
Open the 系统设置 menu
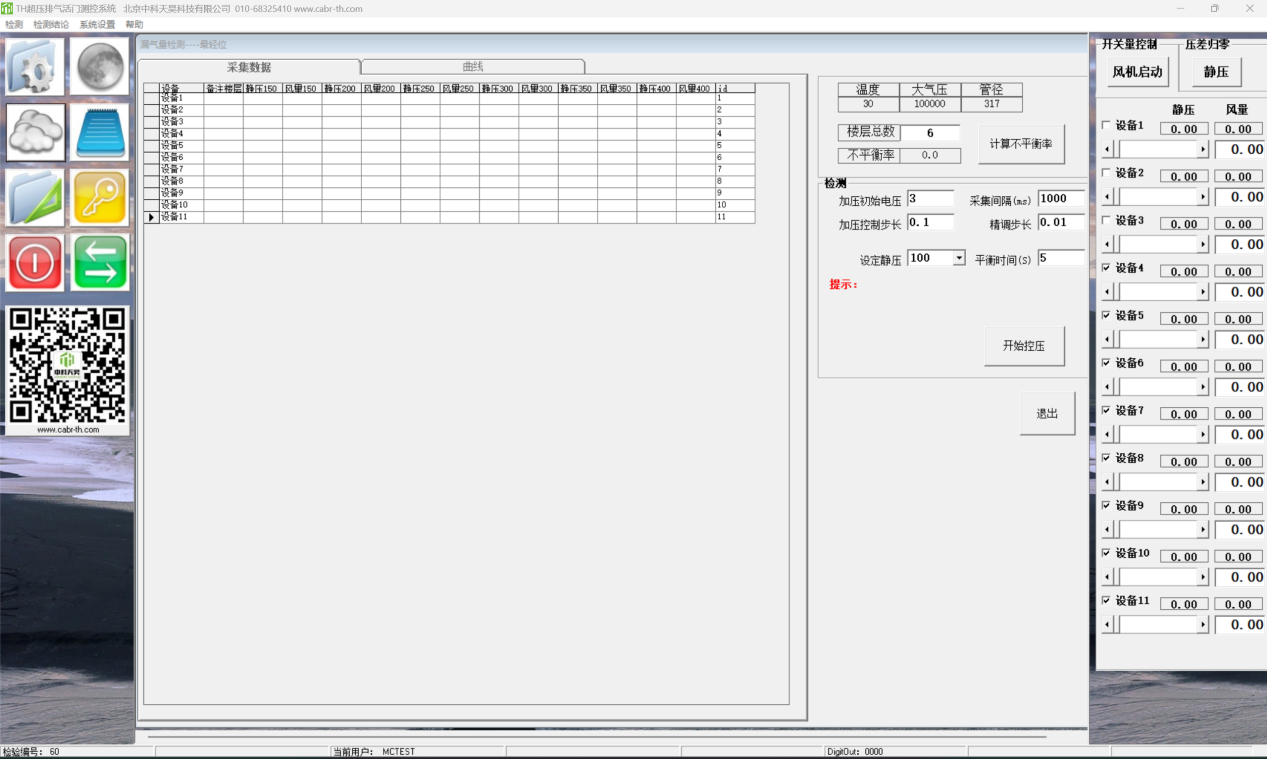[x=97, y=25]
